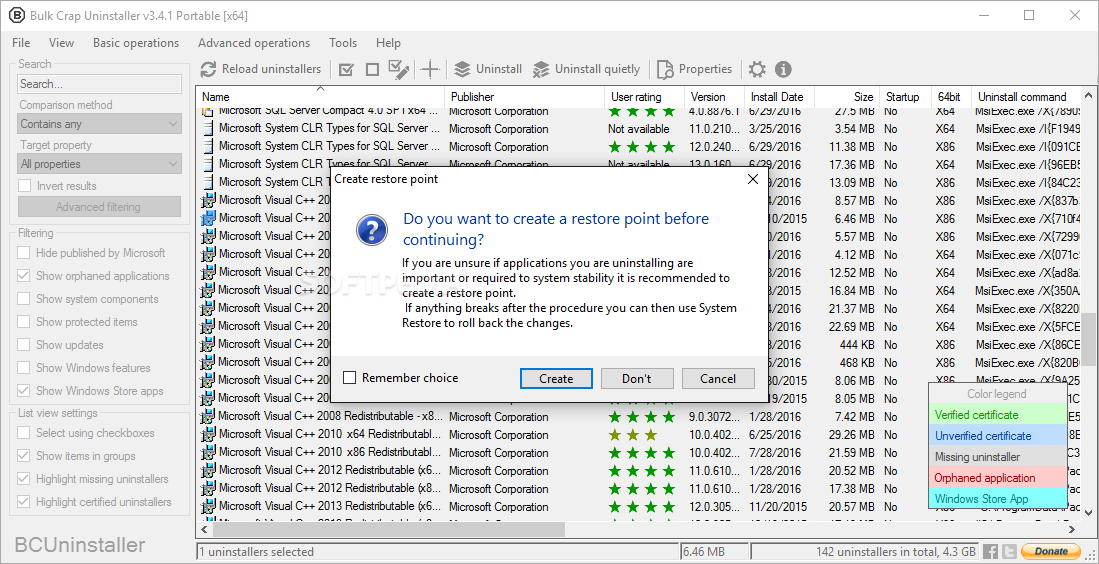
Task: Enable Select using checkboxes option
Action: (x=24, y=433)
